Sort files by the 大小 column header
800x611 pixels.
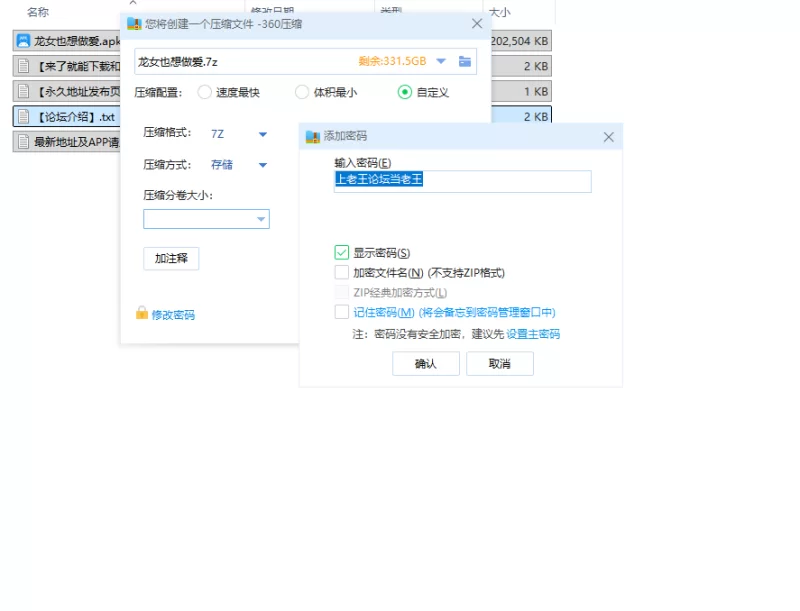[499, 12]
